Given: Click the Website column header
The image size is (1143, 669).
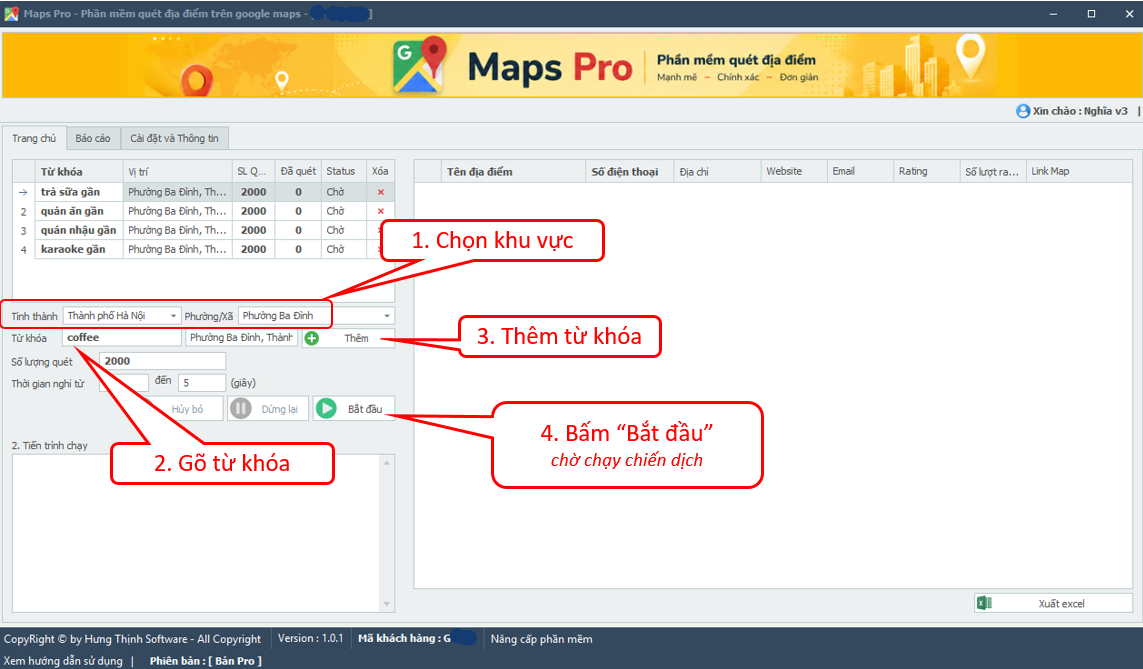Looking at the screenshot, I should [794, 172].
